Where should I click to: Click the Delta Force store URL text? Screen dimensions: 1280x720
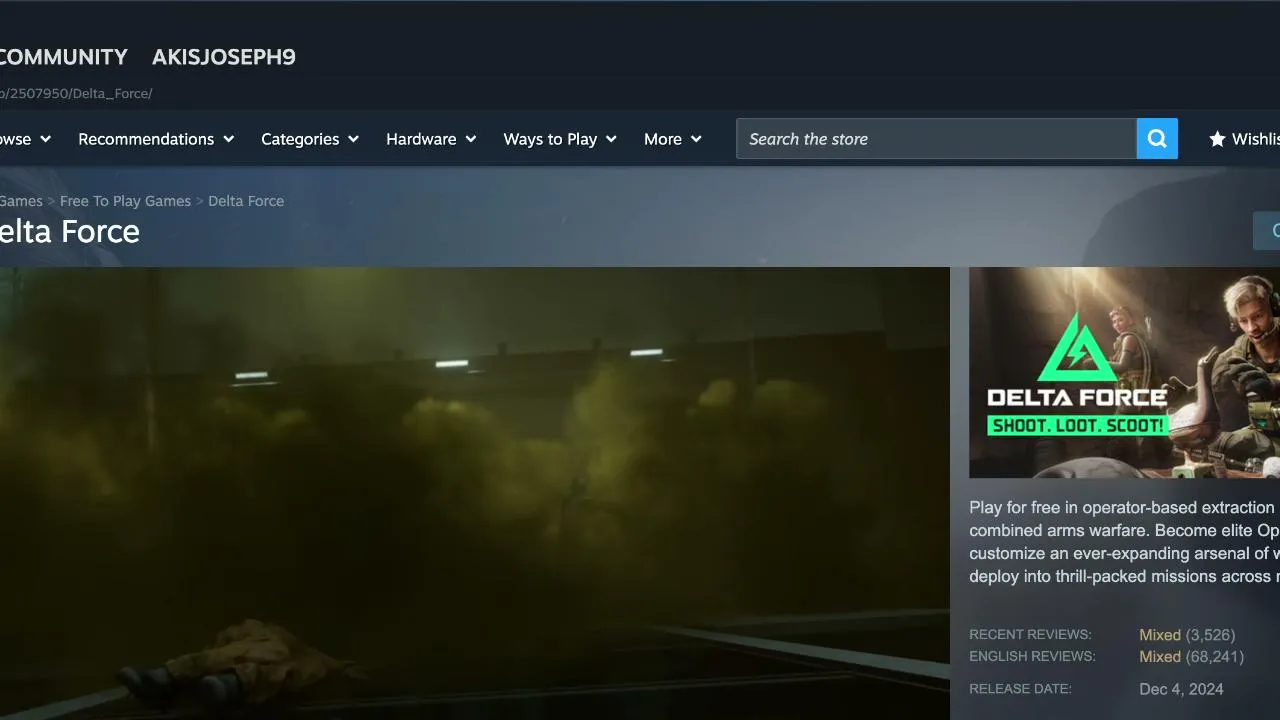76,94
